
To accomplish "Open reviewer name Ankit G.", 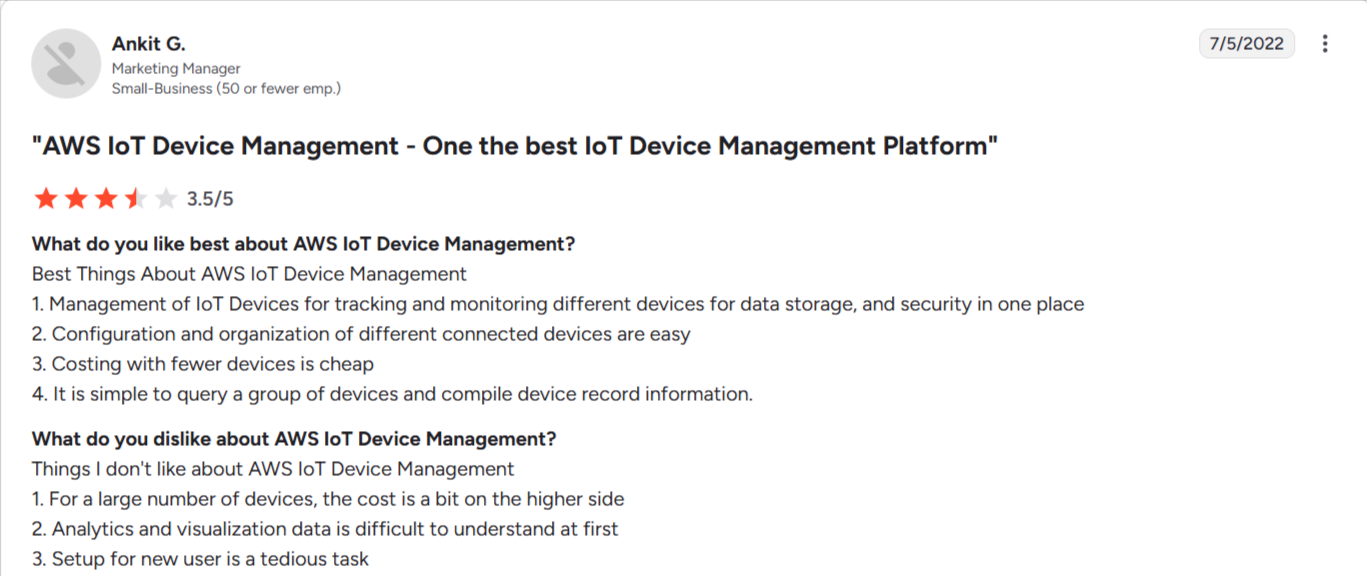I will point(149,44).
